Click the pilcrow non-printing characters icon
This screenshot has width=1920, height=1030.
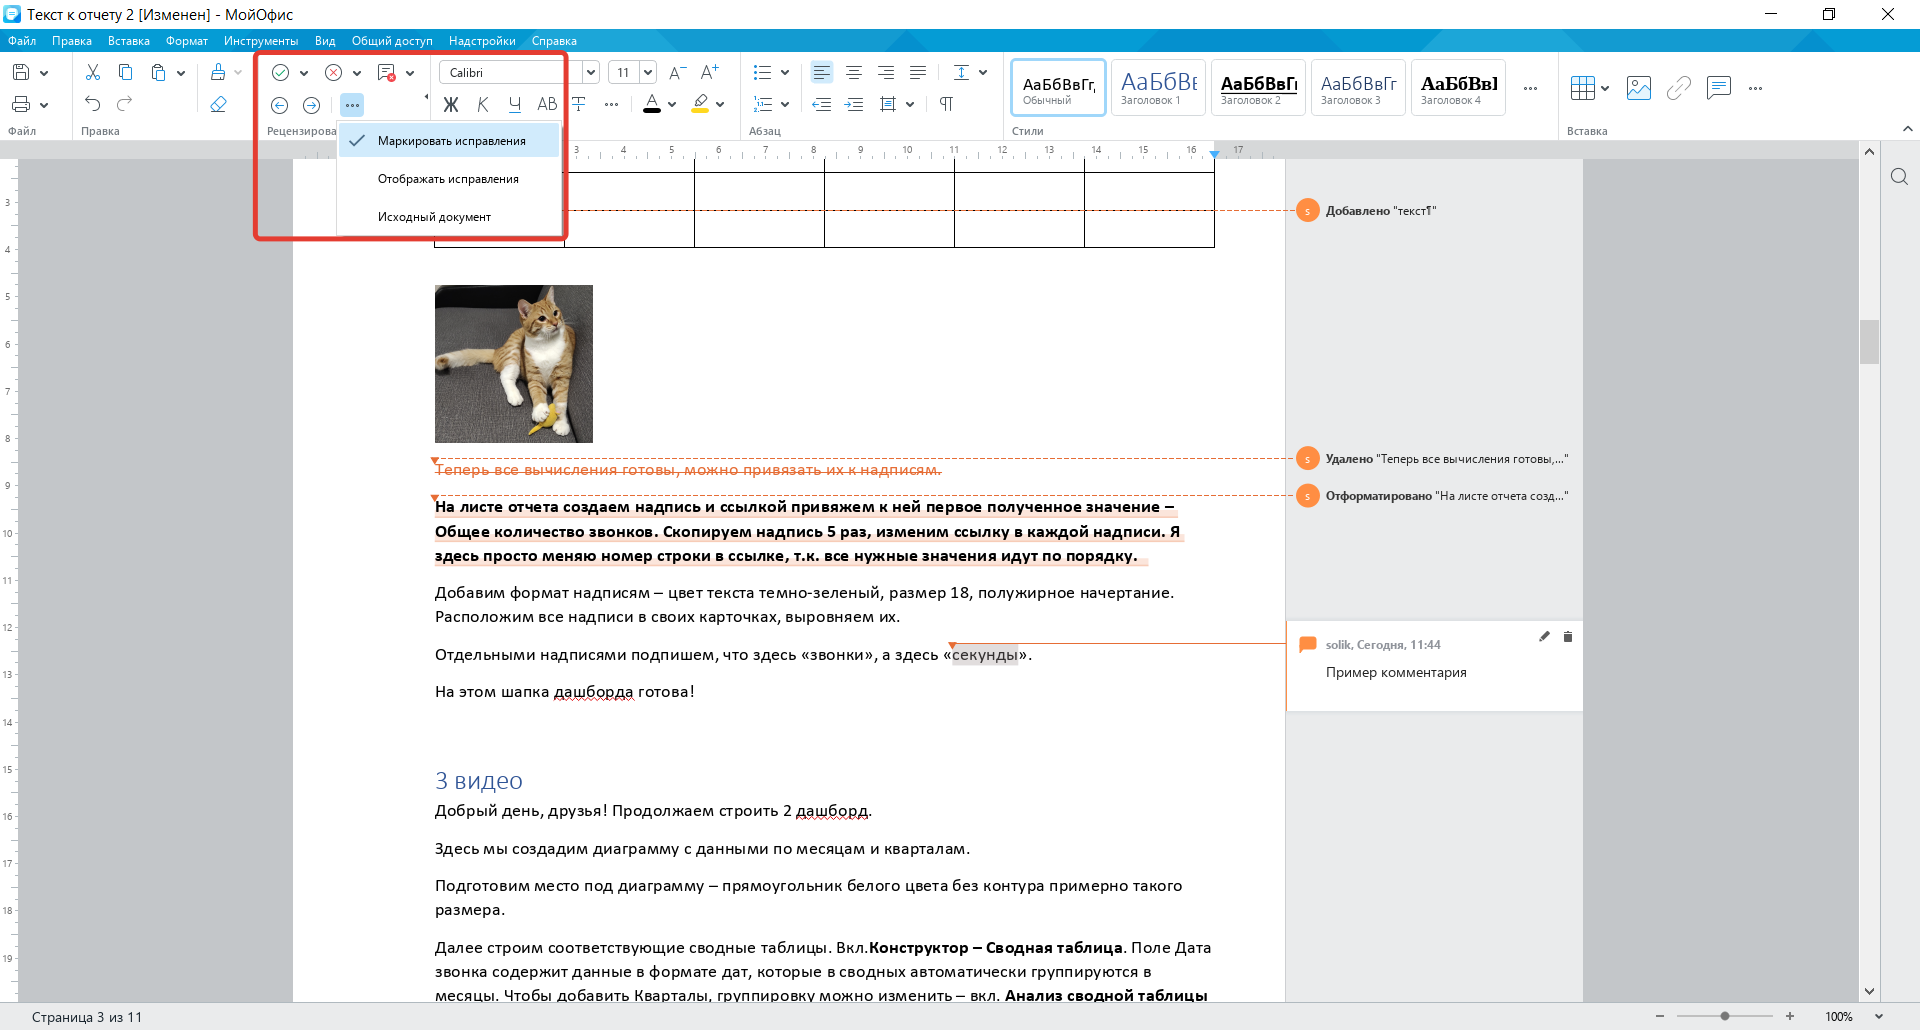[x=946, y=104]
